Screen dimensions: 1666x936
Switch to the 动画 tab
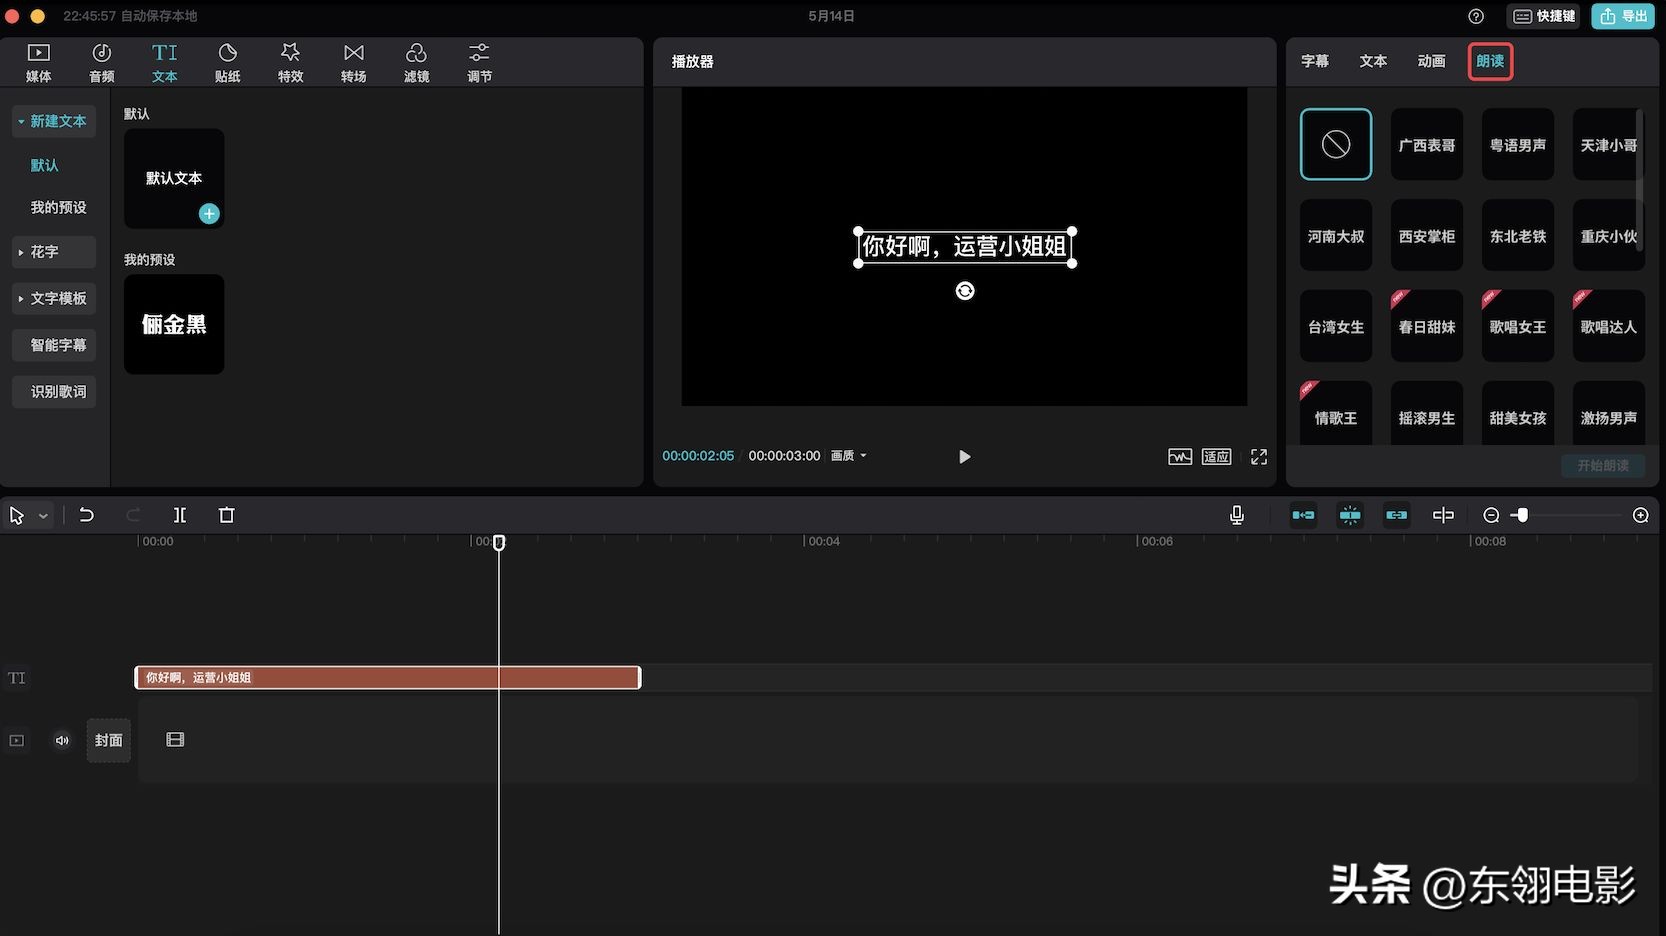(x=1431, y=62)
